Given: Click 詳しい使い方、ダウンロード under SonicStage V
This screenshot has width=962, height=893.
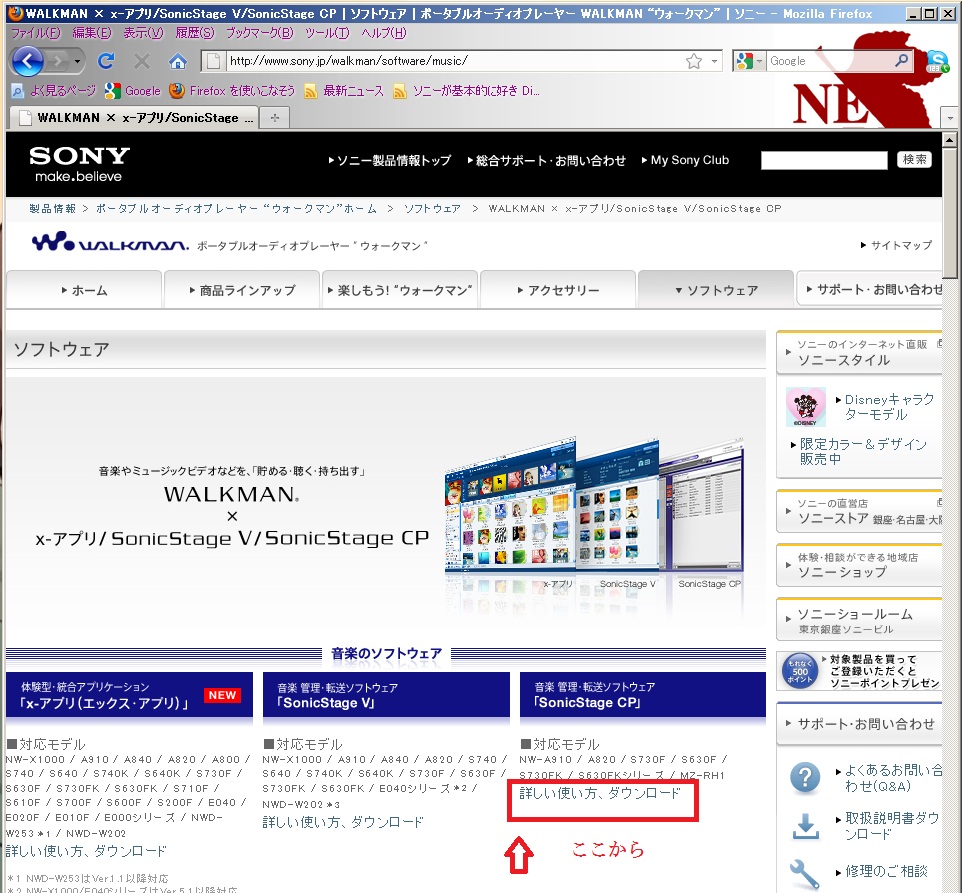Looking at the screenshot, I should pyautogui.click(x=343, y=822).
